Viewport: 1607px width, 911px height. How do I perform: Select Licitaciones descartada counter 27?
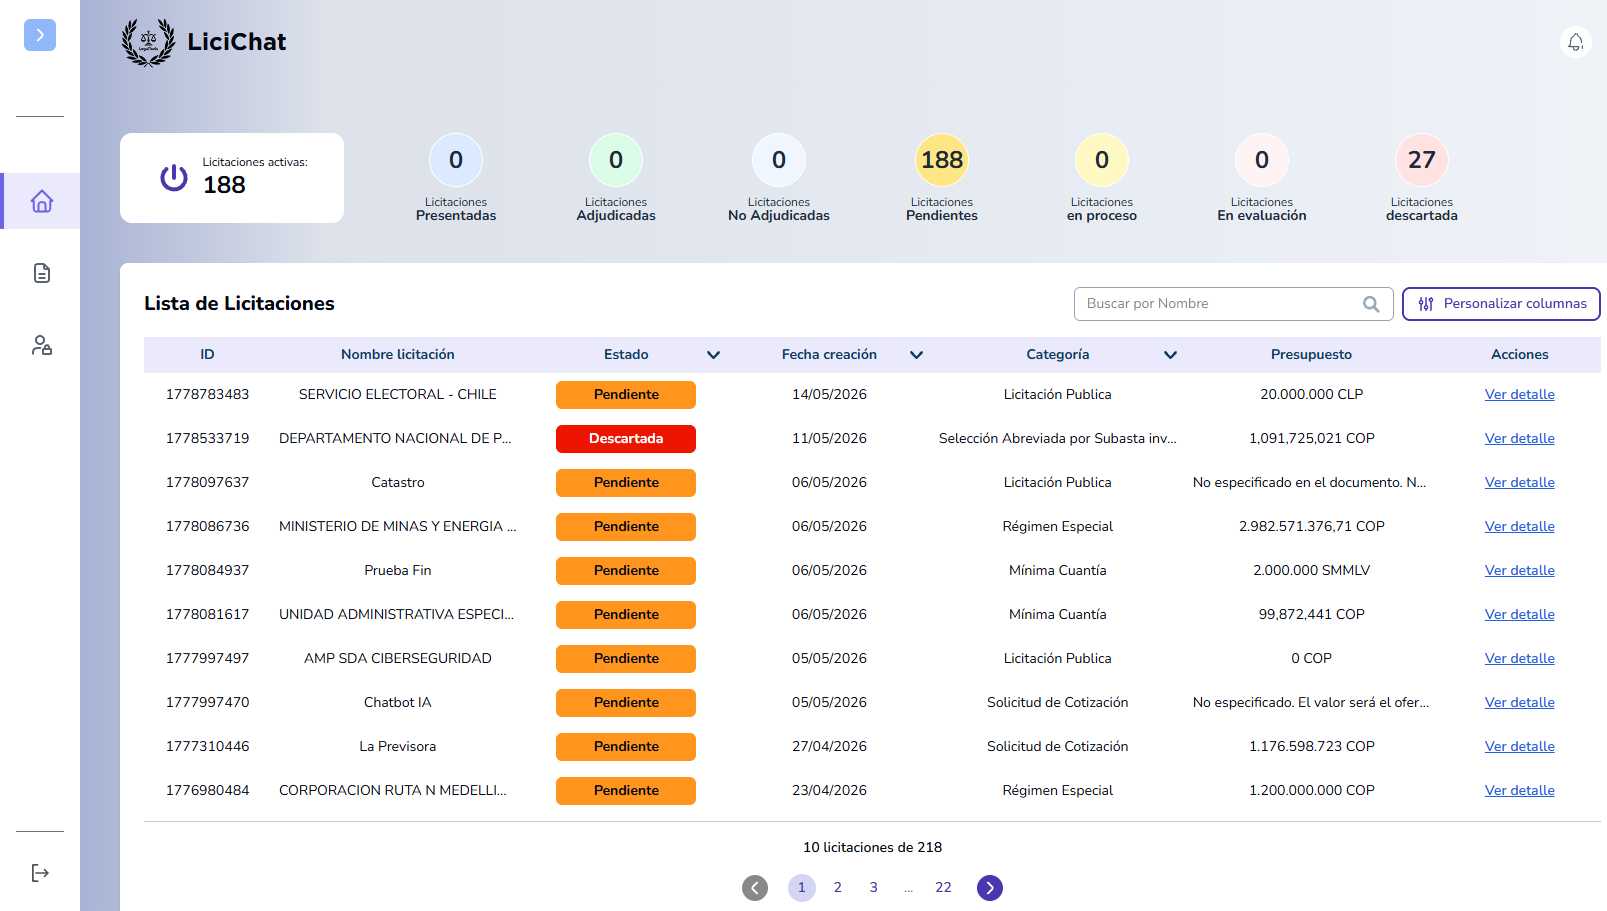coord(1422,160)
